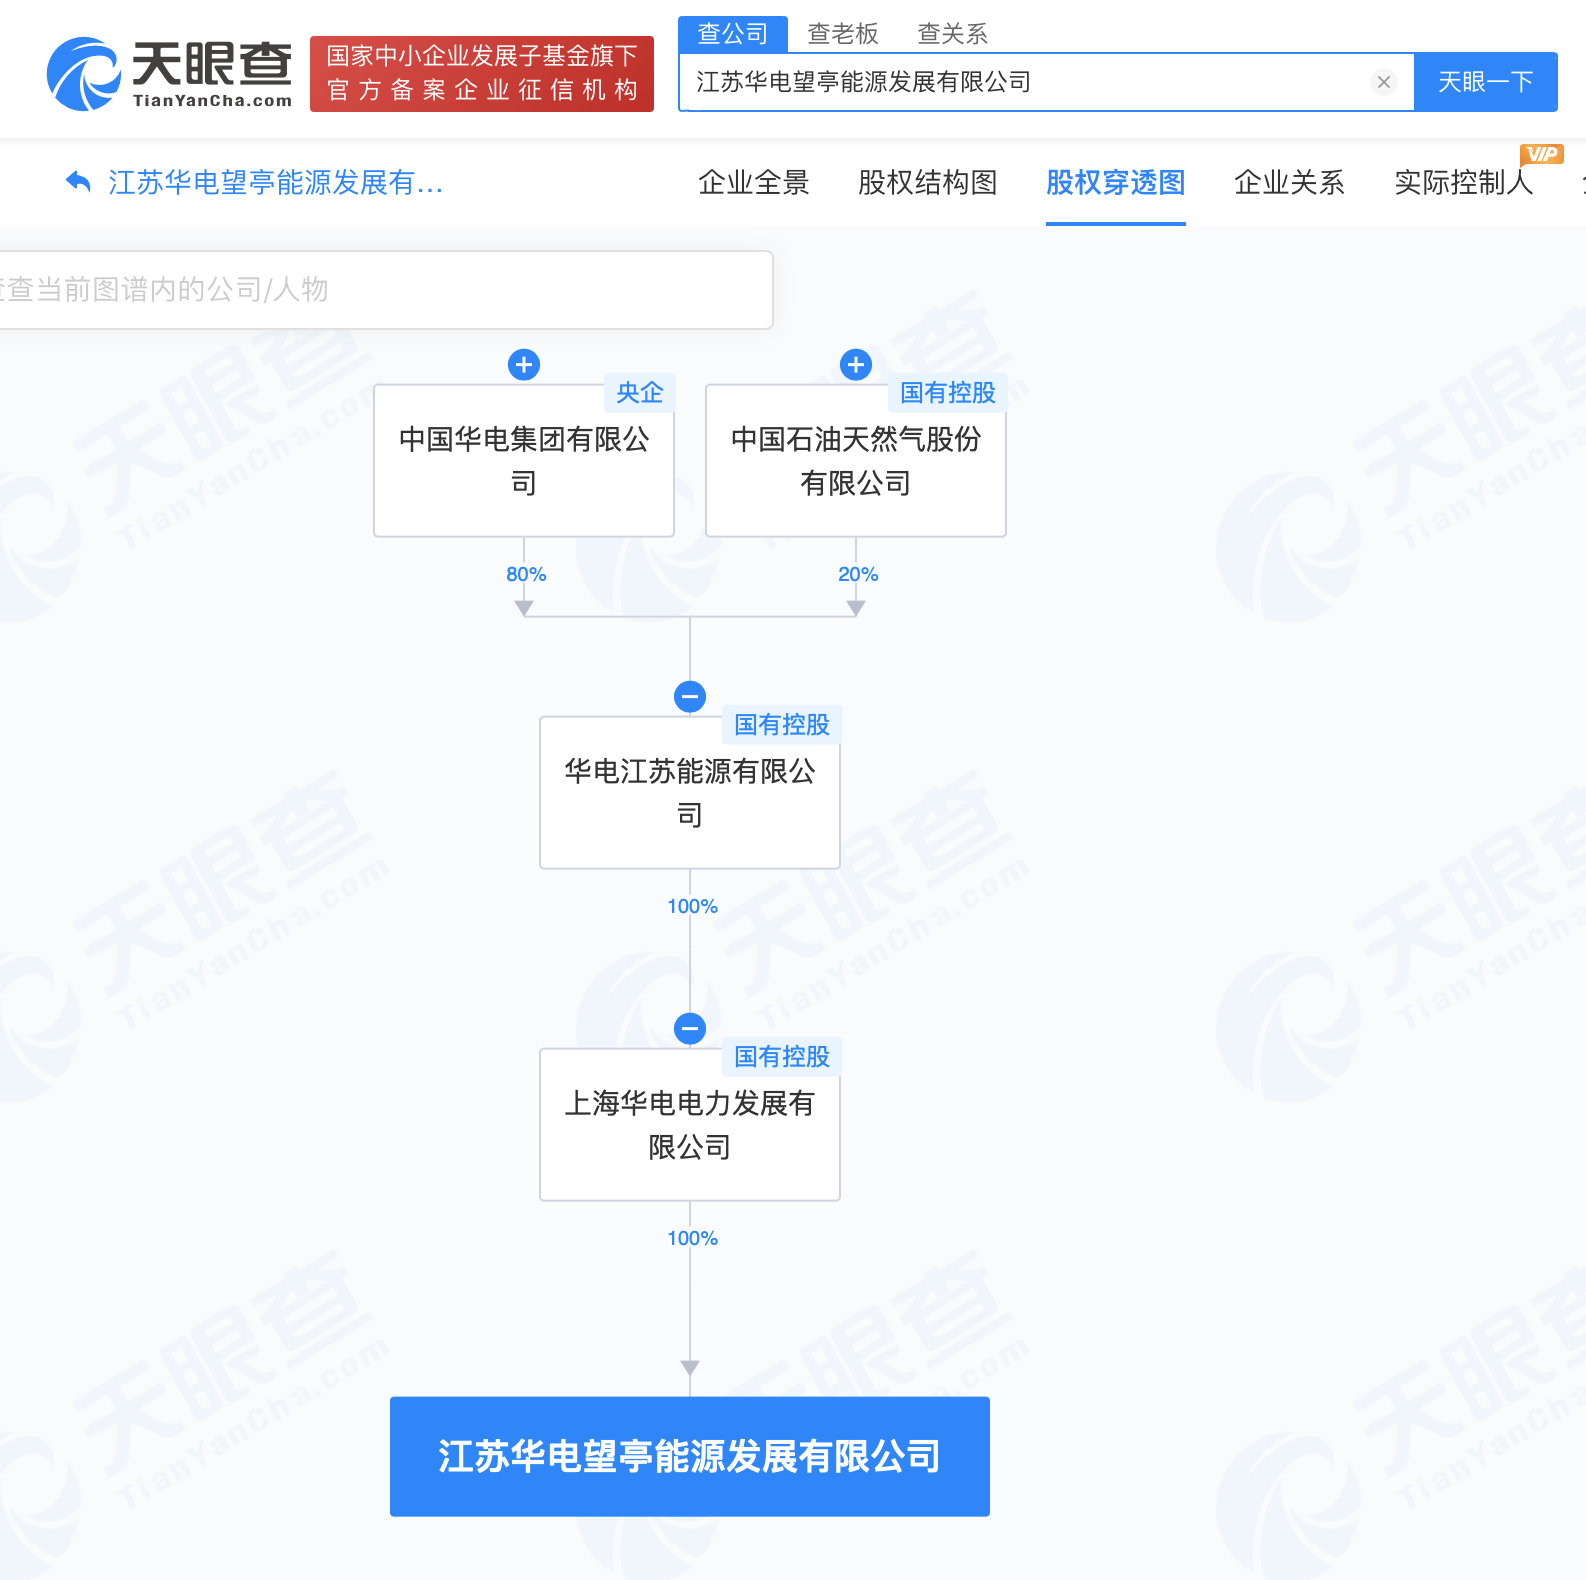Switch to the 查公司 search tab

[x=733, y=34]
